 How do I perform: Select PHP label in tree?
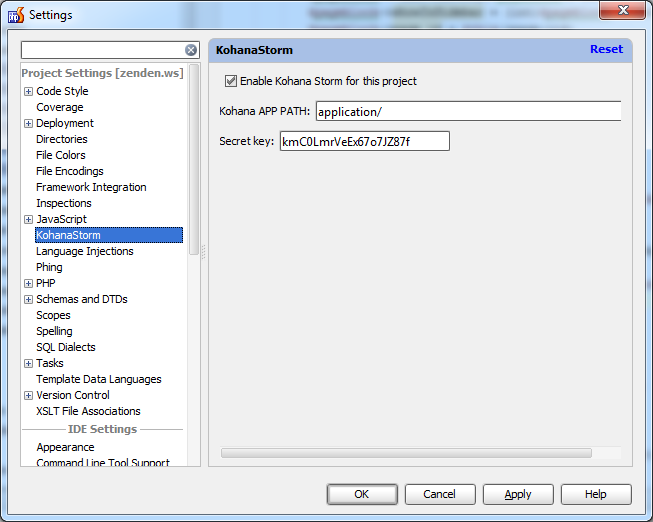coord(45,283)
